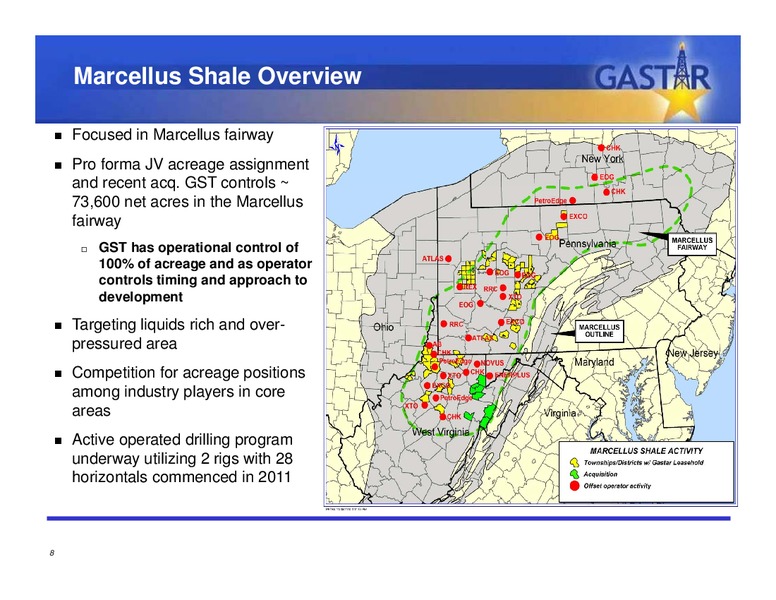
Task: Click 'Townships/Districts w/ Gastar Leasehold' legend text
Action: (x=643, y=462)
